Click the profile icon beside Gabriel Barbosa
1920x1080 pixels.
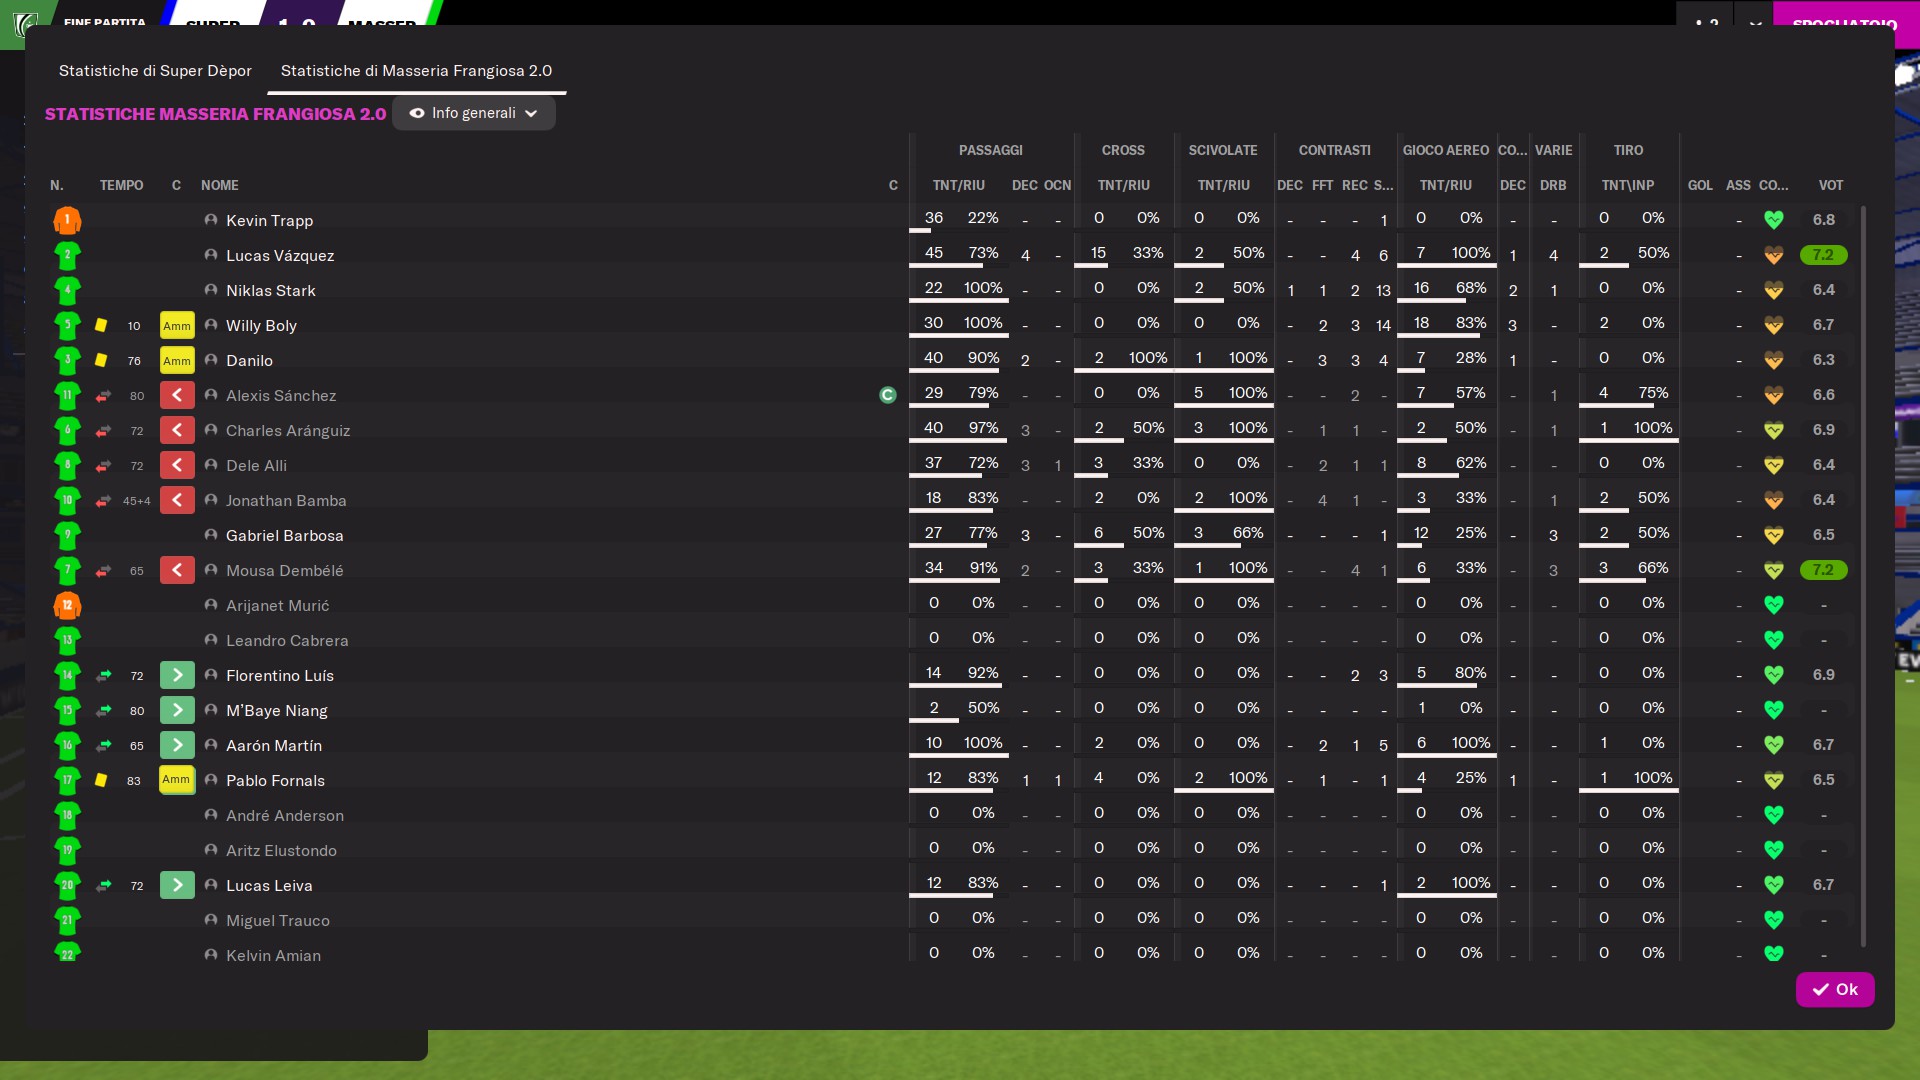pyautogui.click(x=211, y=535)
